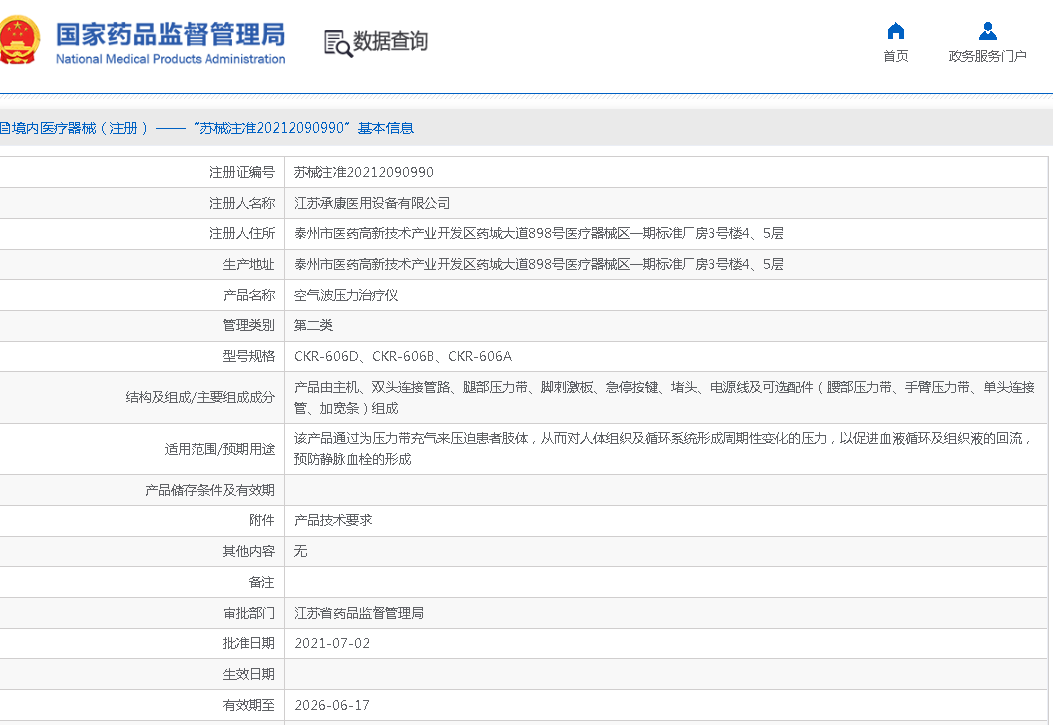Select the approval date 2021-07-02
Viewport: 1053px width, 725px height.
pyautogui.click(x=332, y=643)
